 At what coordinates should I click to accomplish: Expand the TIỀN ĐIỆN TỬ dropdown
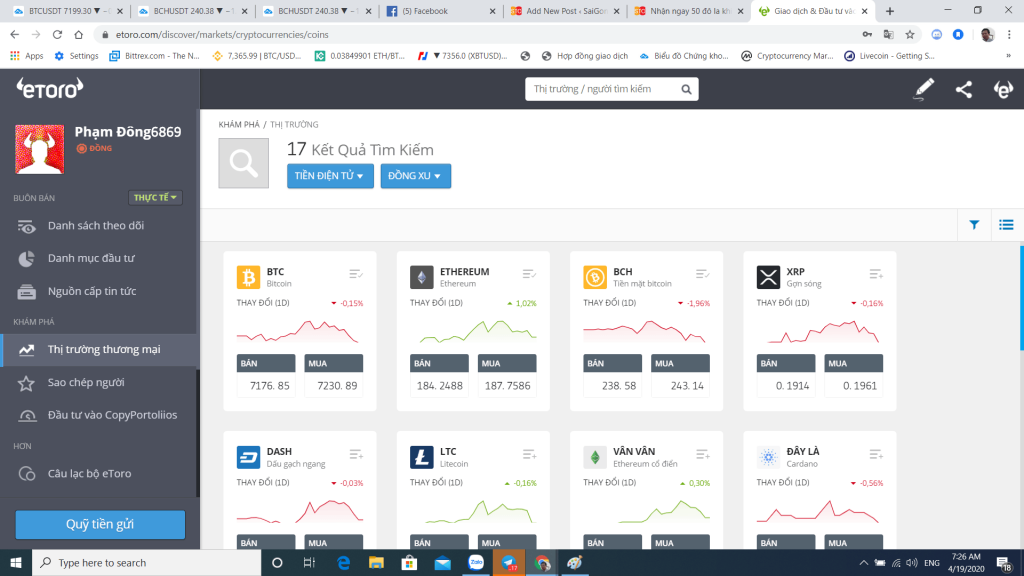[330, 176]
